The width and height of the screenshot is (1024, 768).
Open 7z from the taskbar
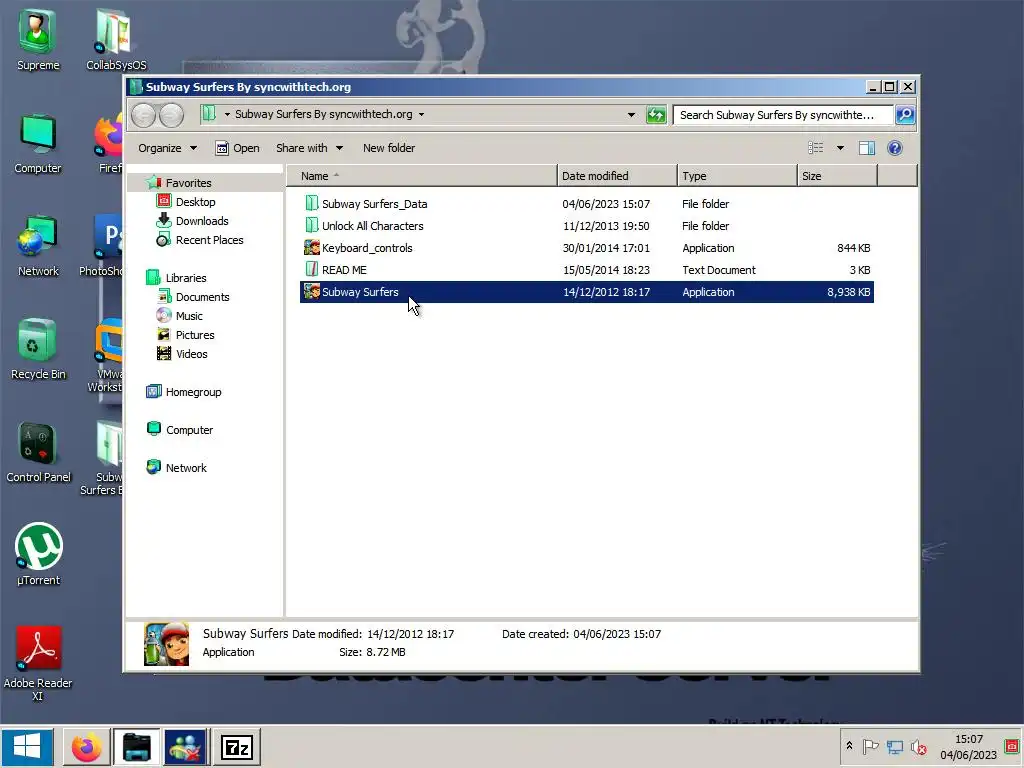236,747
